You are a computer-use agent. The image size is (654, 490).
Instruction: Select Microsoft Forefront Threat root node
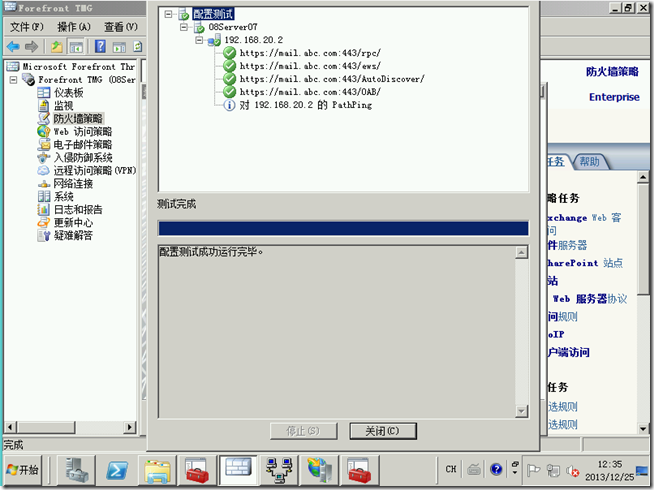pyautogui.click(x=78, y=67)
